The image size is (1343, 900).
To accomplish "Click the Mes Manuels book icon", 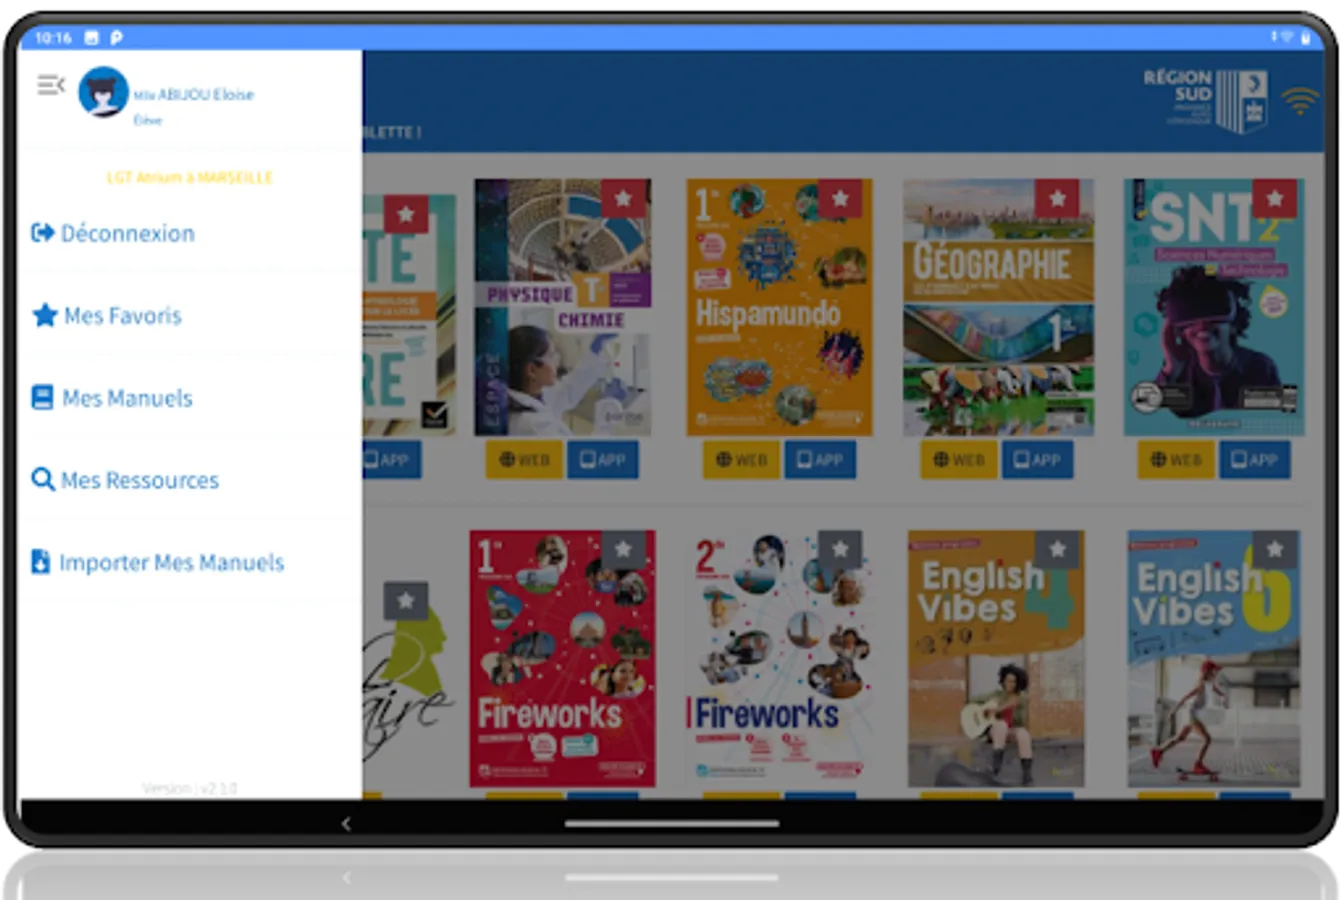I will pyautogui.click(x=42, y=397).
